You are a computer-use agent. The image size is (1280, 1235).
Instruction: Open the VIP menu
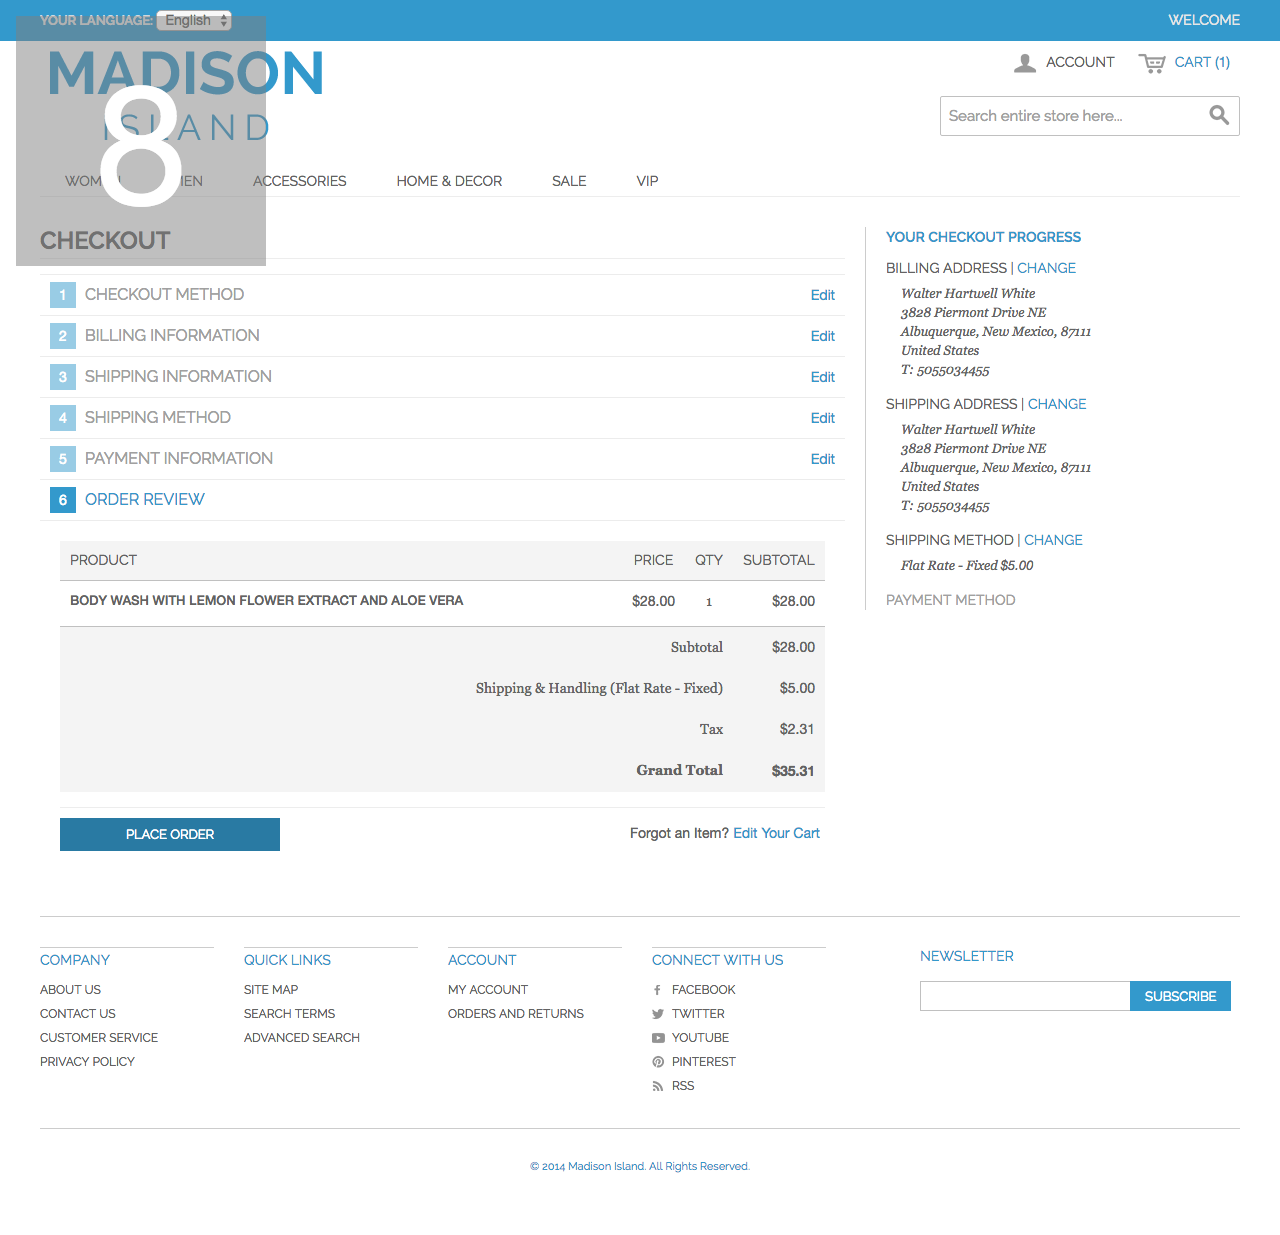[647, 181]
